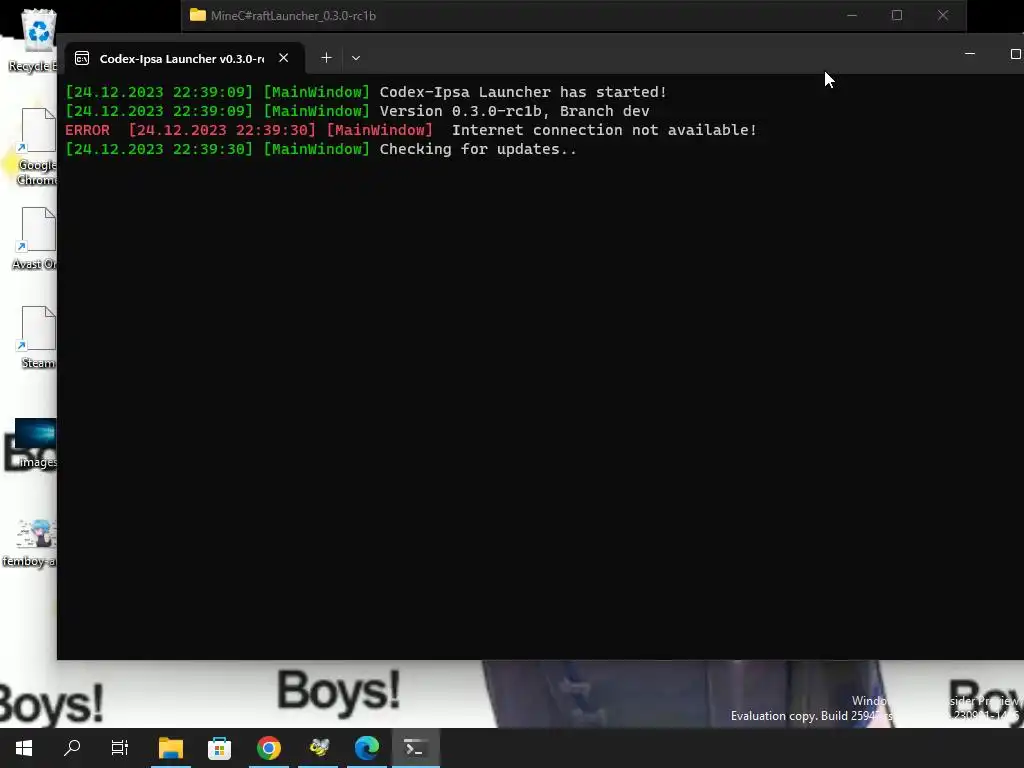
Task: Select the Avast desktop shortcut
Action: click(x=36, y=238)
